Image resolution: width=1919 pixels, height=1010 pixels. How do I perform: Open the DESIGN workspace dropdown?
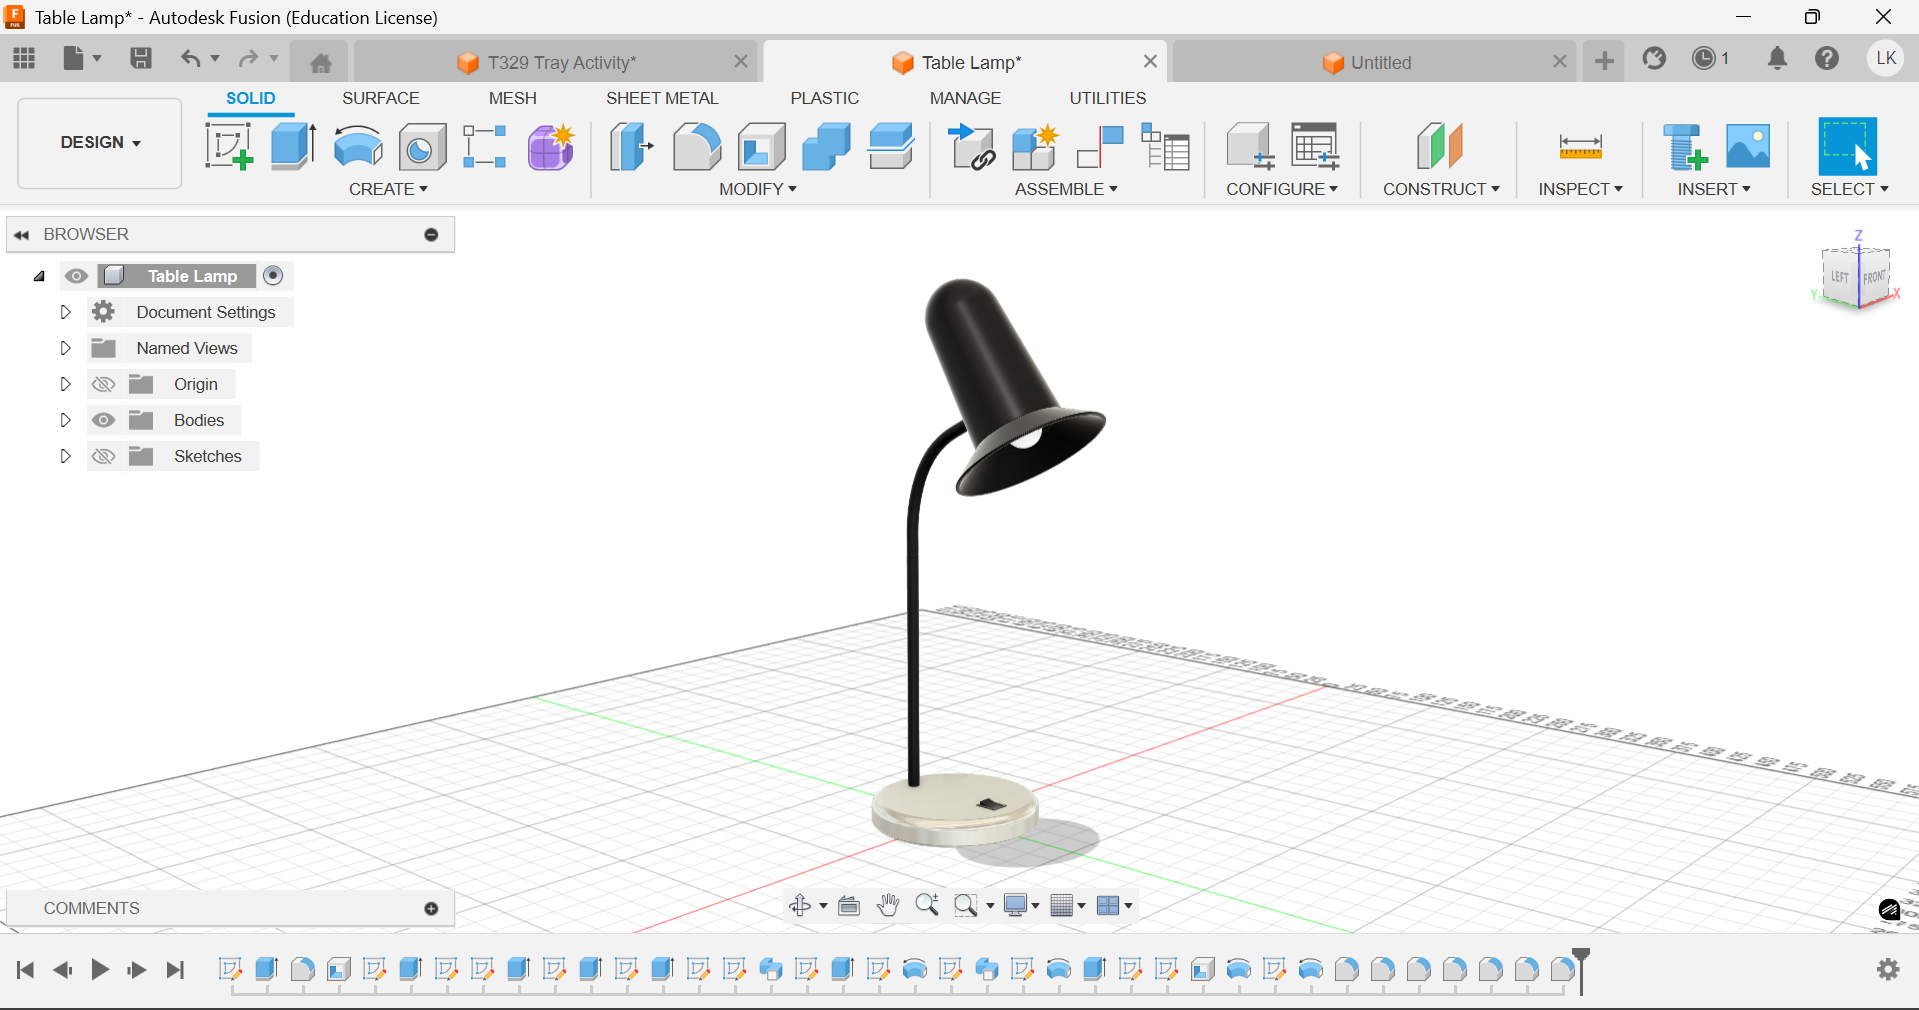[100, 143]
